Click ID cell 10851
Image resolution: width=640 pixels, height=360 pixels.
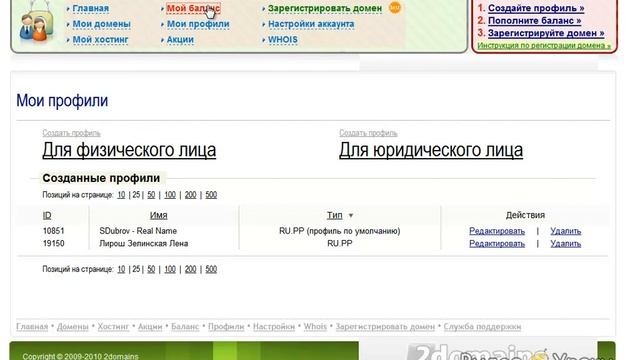[x=53, y=231]
